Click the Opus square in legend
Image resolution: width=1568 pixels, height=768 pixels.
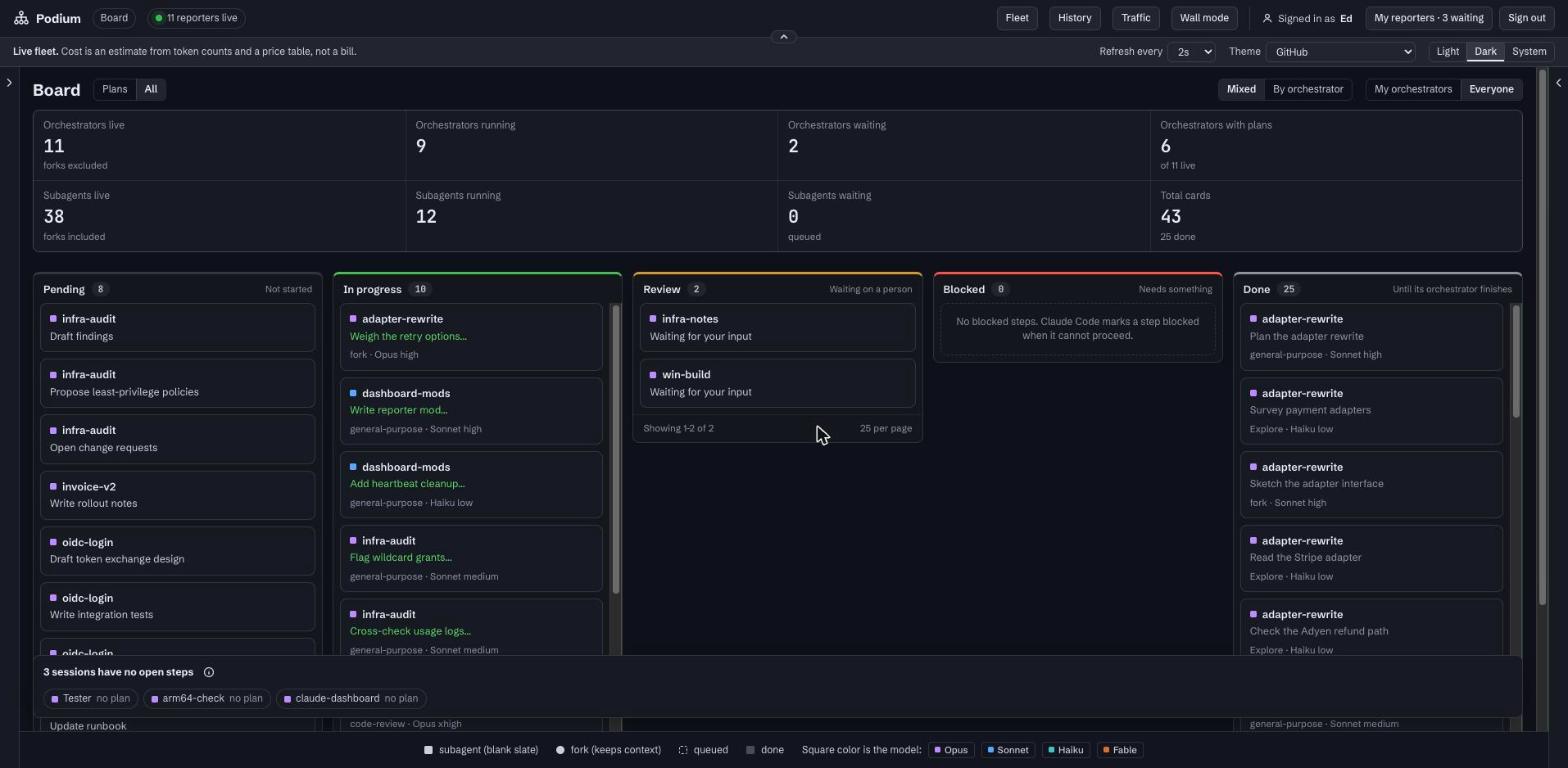(x=937, y=750)
